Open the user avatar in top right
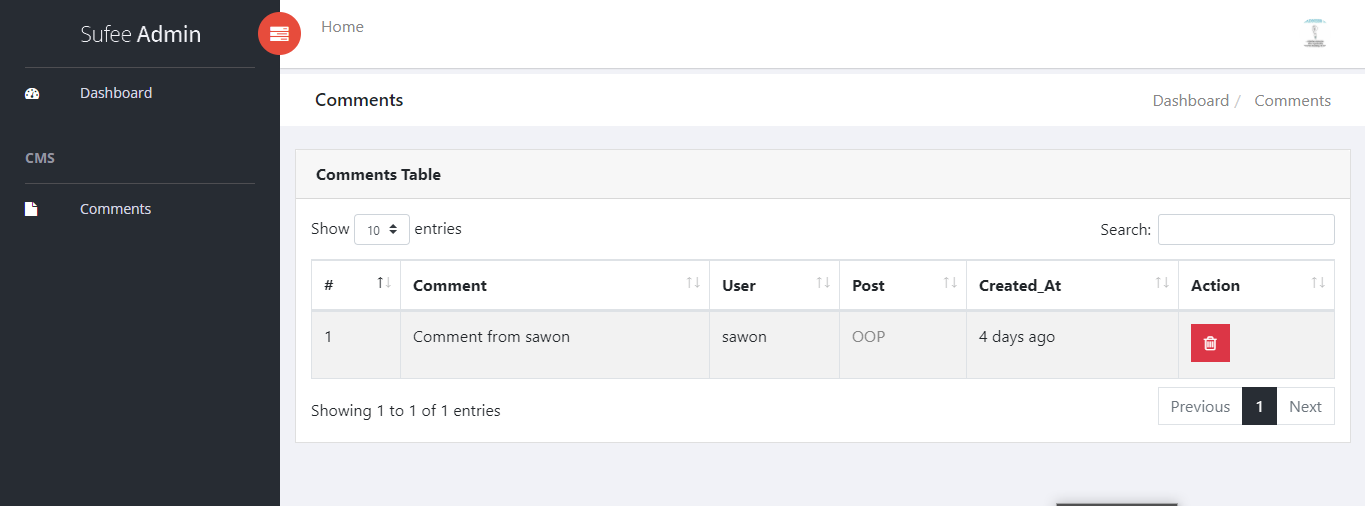 point(1315,33)
